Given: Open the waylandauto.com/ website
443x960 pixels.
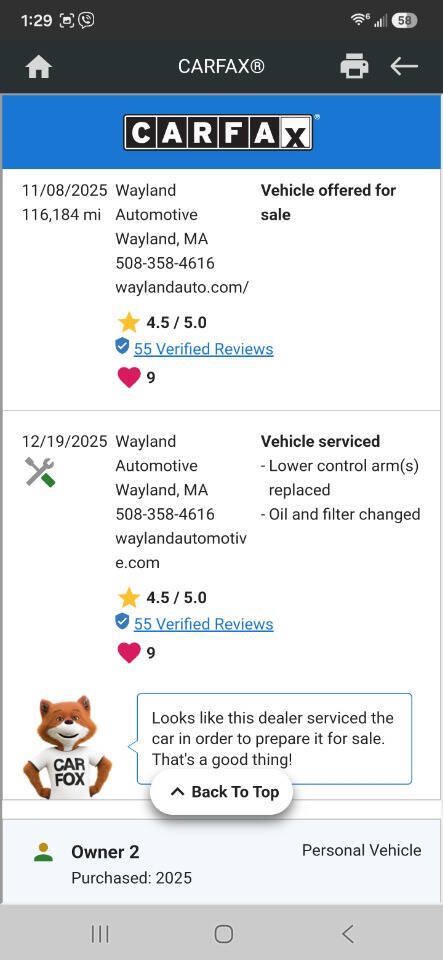Looking at the screenshot, I should [x=182, y=287].
